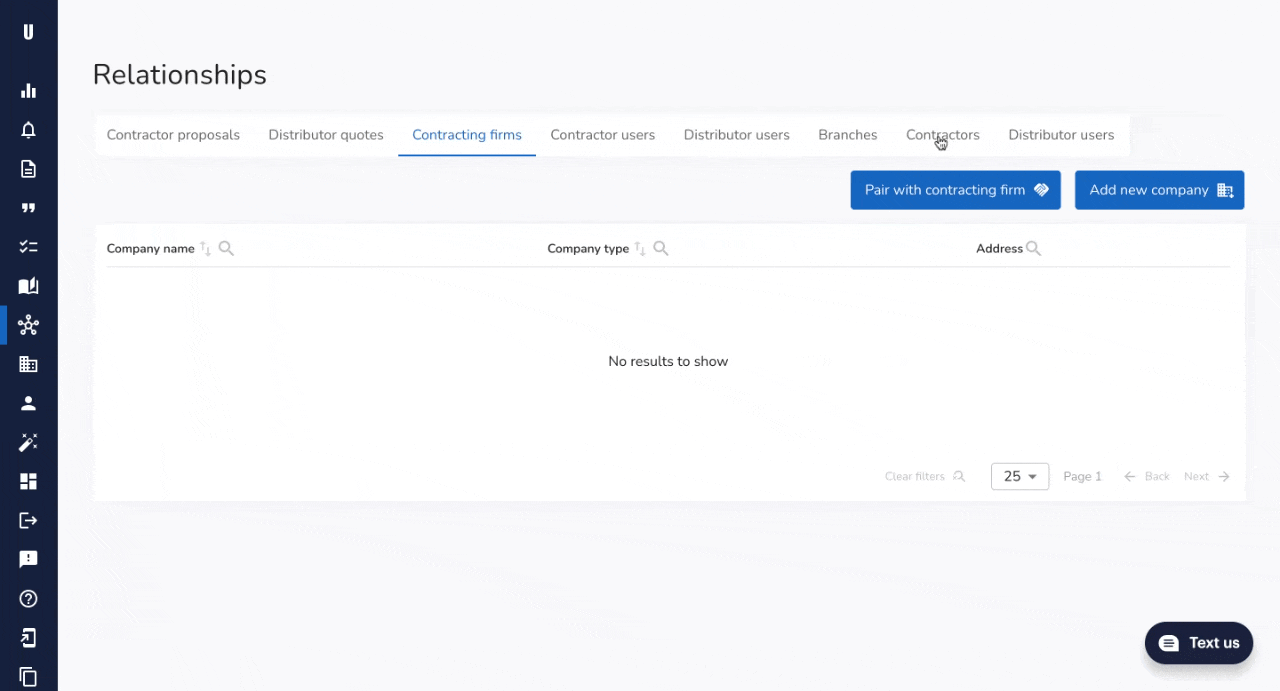Open the Text us chat widget
The height and width of the screenshot is (691, 1280).
point(1198,643)
